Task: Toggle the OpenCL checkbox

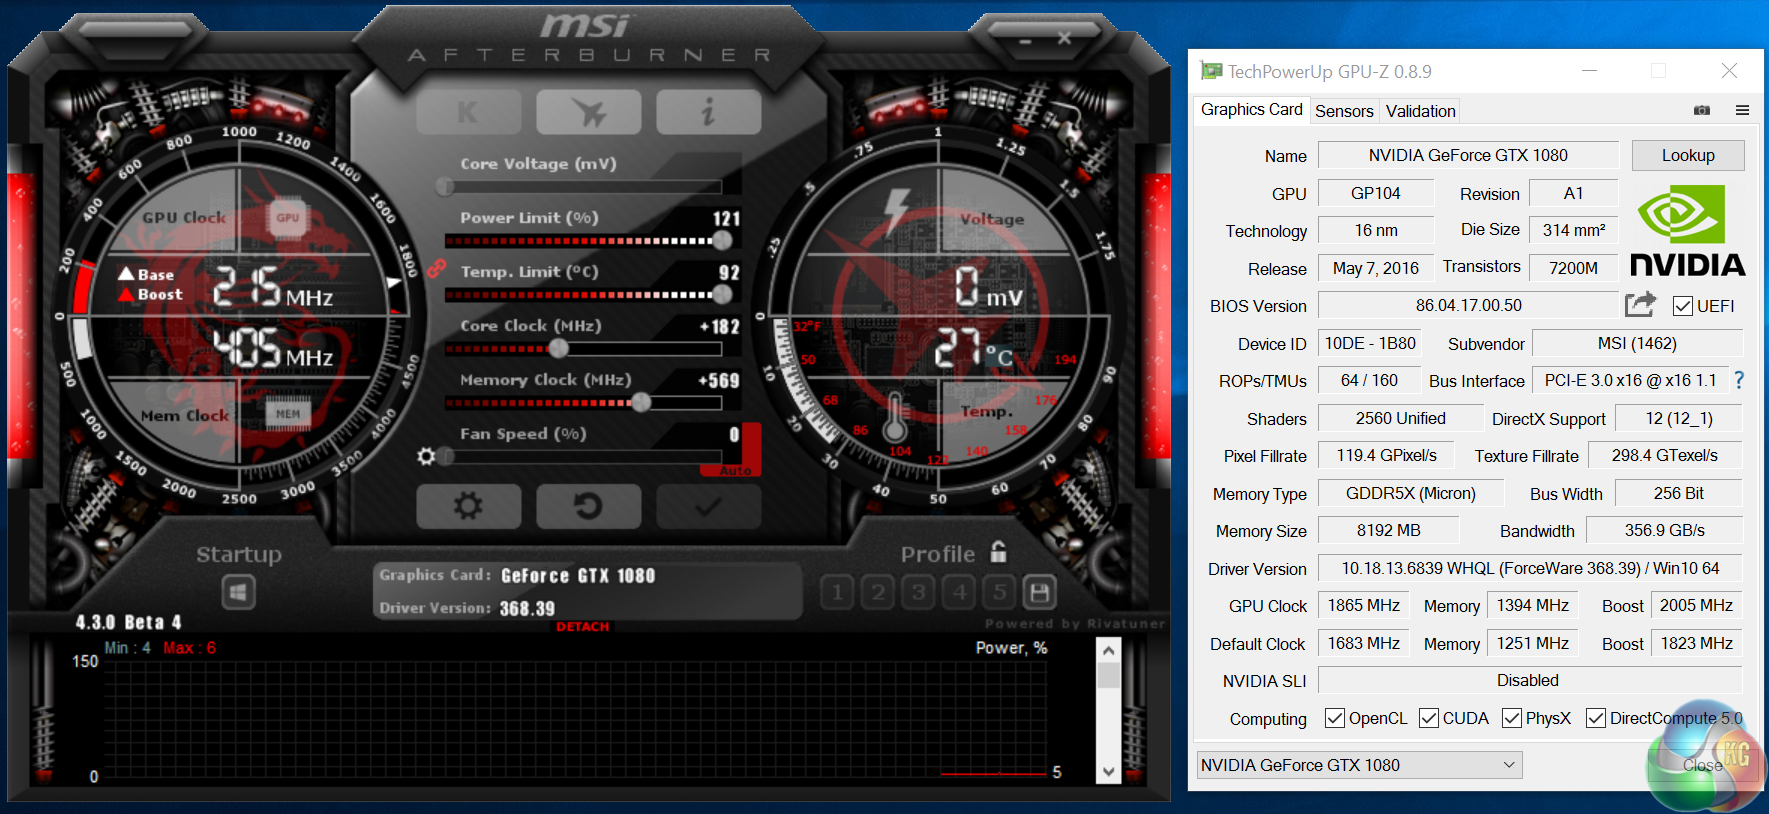Action: coord(1334,718)
